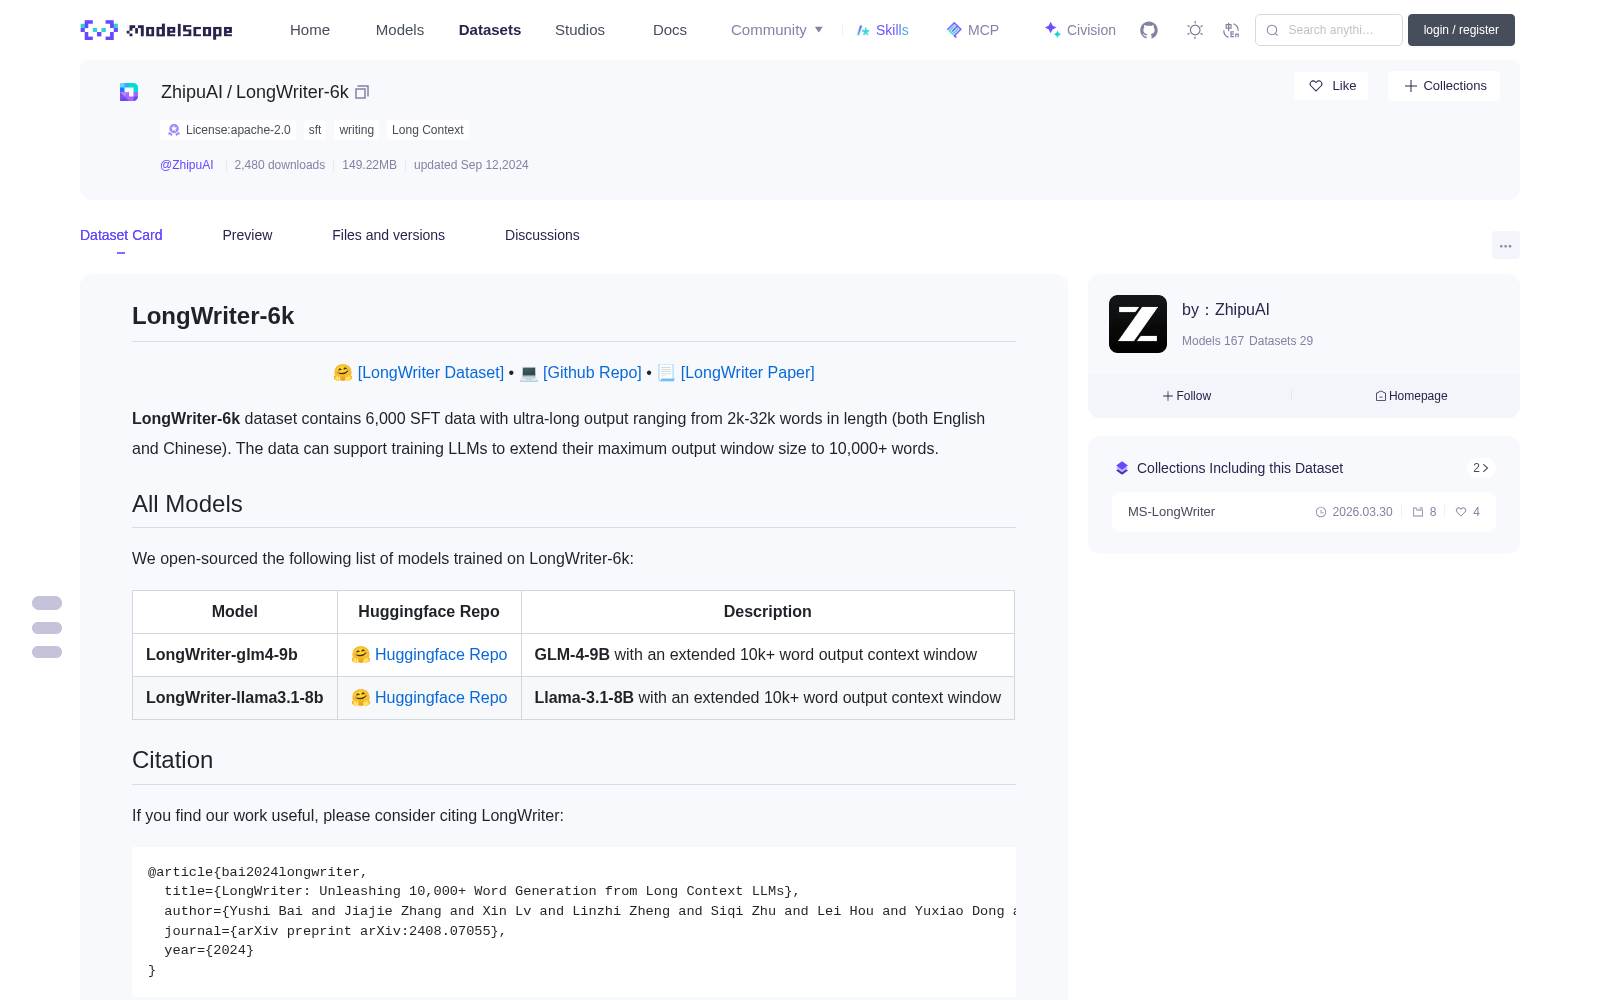The image size is (1600, 1000).
Task: Open the [Github Repo] link
Action: tap(592, 372)
